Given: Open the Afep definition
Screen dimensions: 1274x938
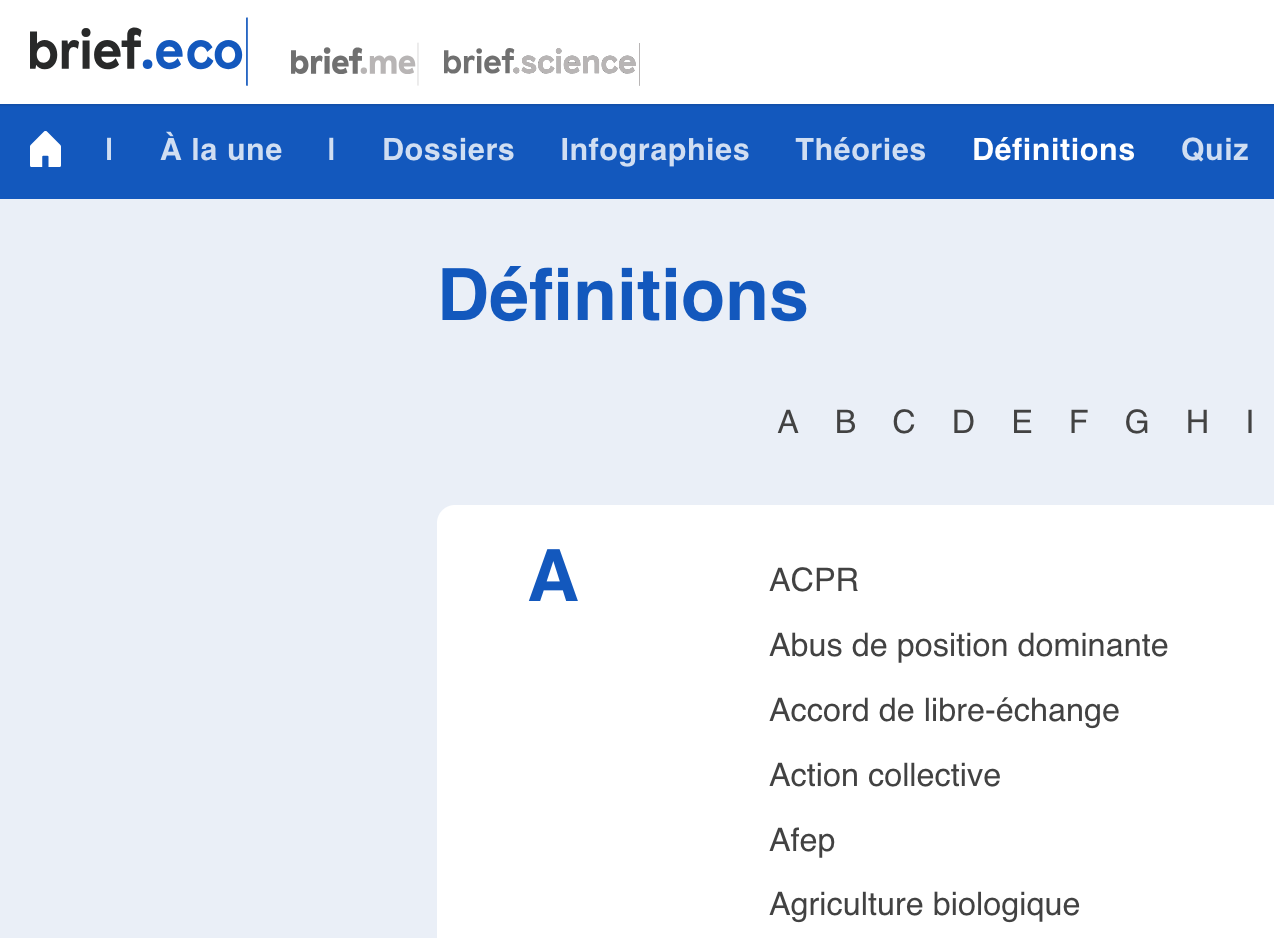Looking at the screenshot, I should click(802, 840).
